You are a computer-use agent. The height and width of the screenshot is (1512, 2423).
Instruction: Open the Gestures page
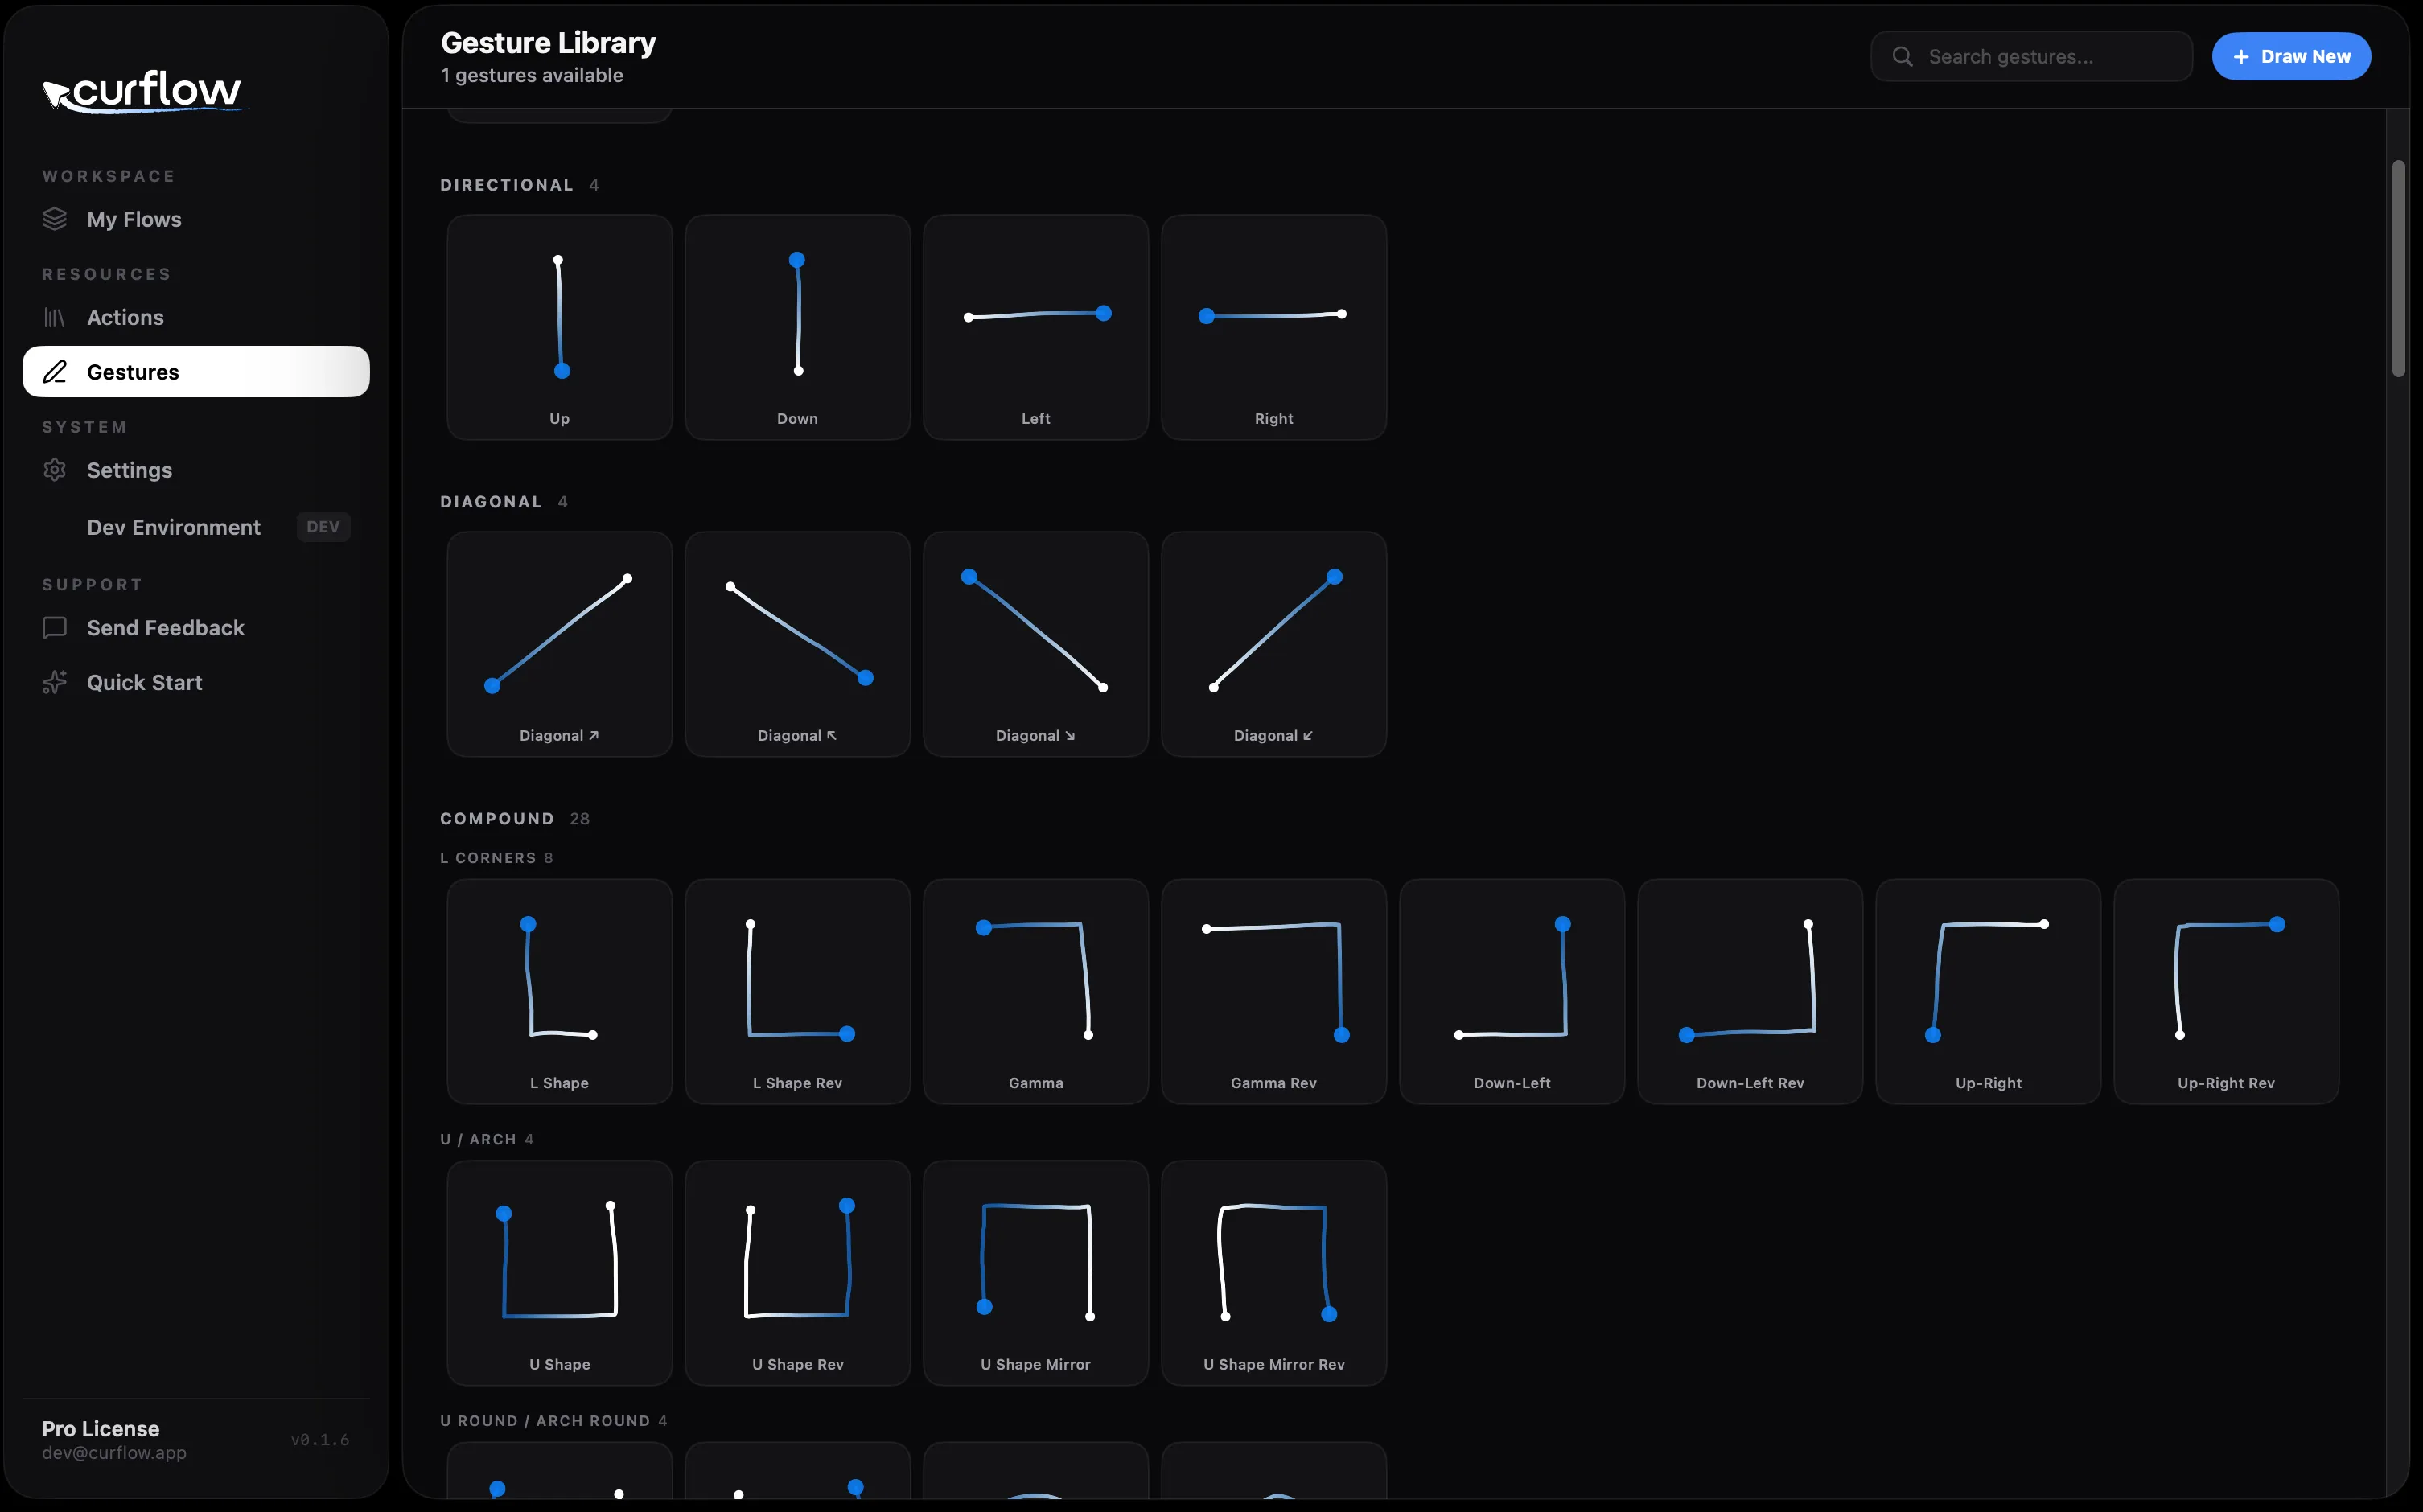(196, 372)
